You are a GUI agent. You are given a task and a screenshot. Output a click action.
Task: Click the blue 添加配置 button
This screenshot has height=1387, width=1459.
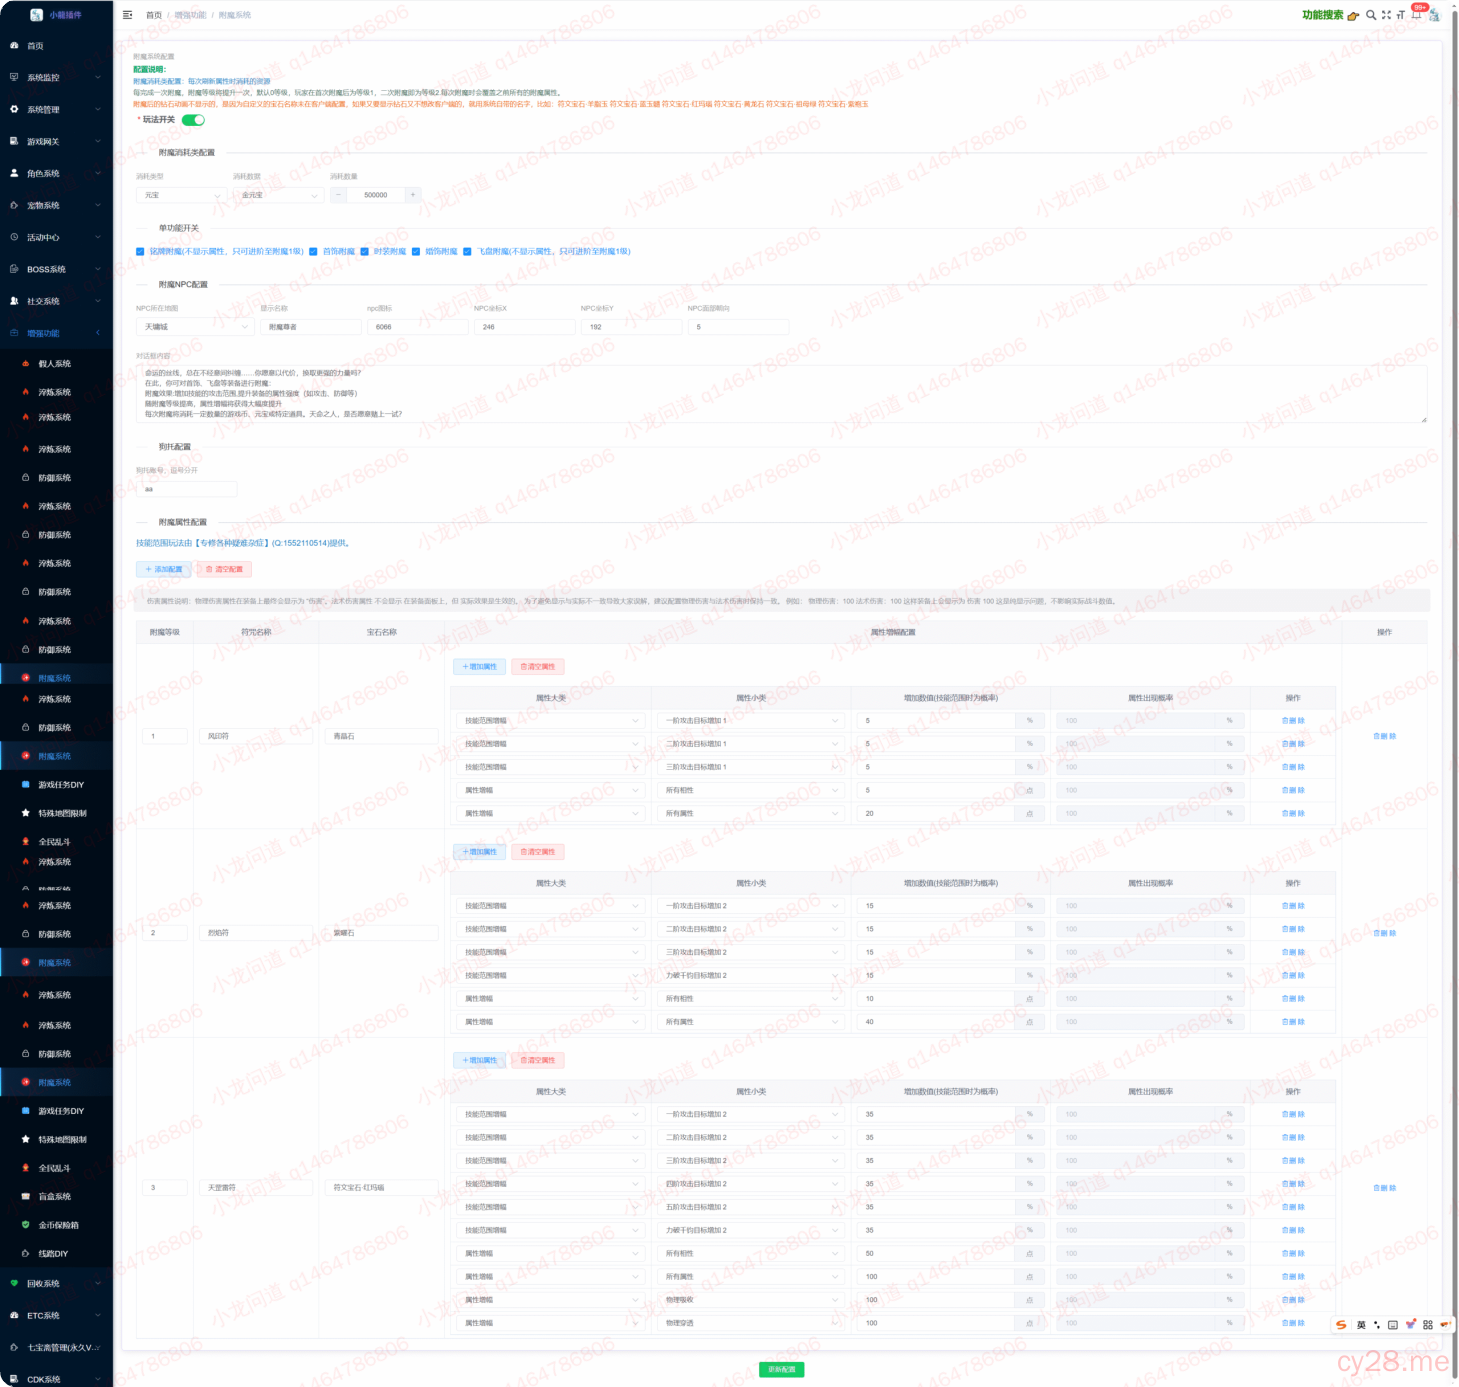(164, 569)
